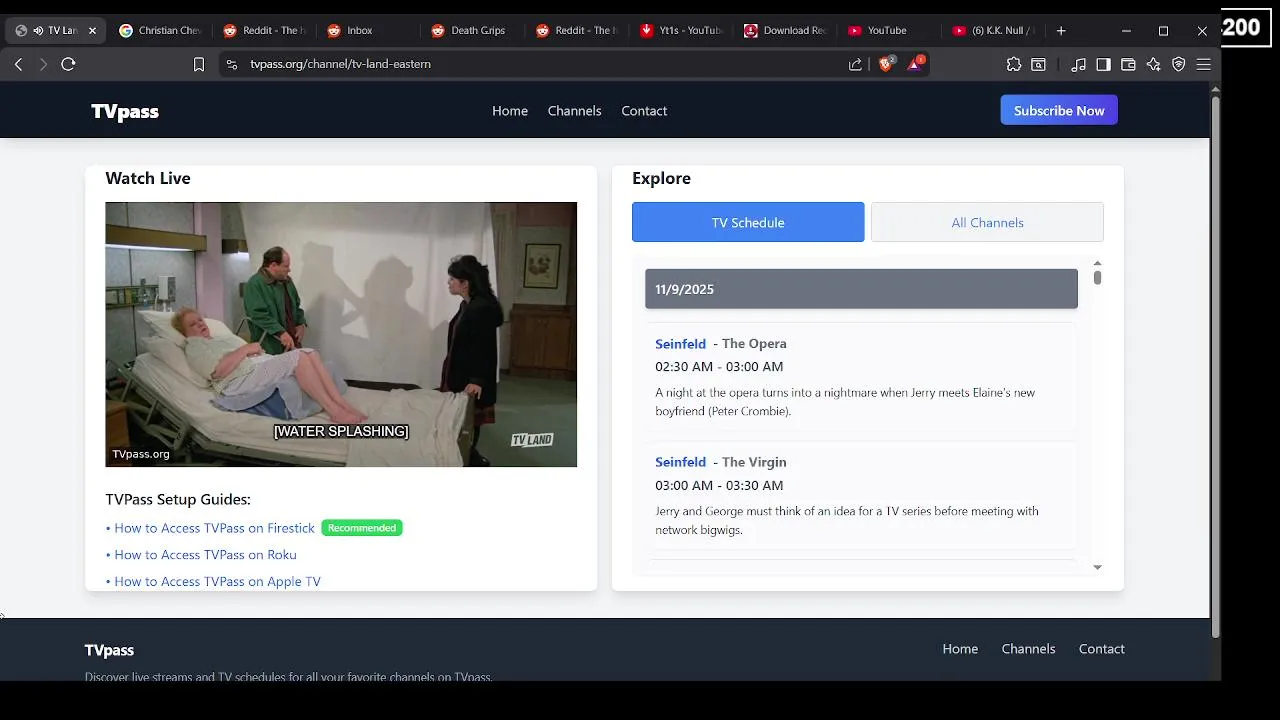Switch to the YouTube tab
This screenshot has height=720, width=1280.
[889, 30]
